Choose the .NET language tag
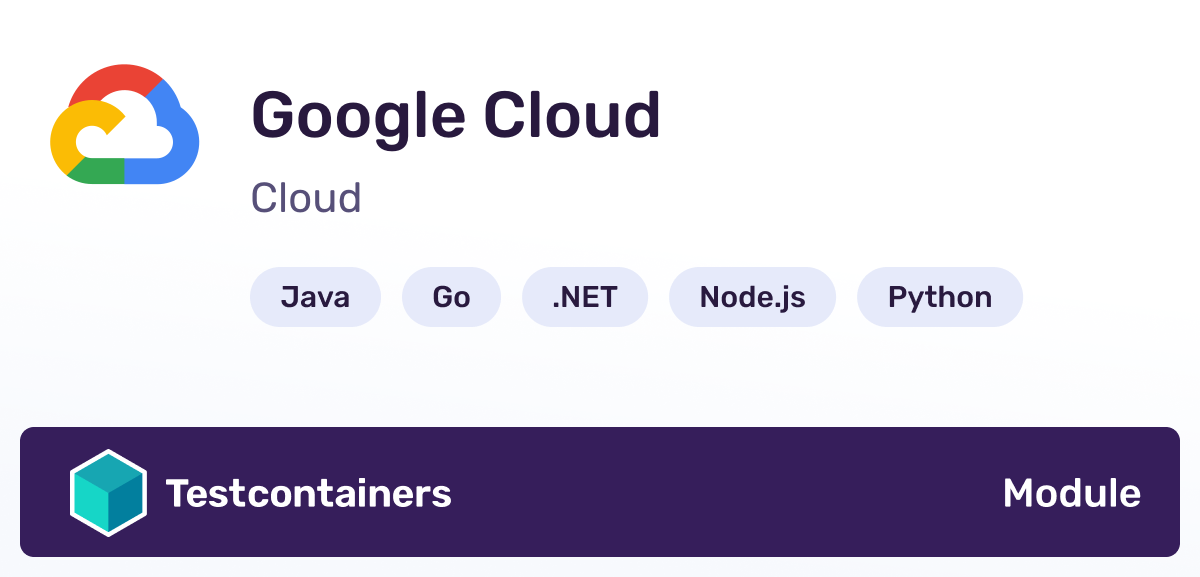Image resolution: width=1200 pixels, height=577 pixels. point(585,297)
